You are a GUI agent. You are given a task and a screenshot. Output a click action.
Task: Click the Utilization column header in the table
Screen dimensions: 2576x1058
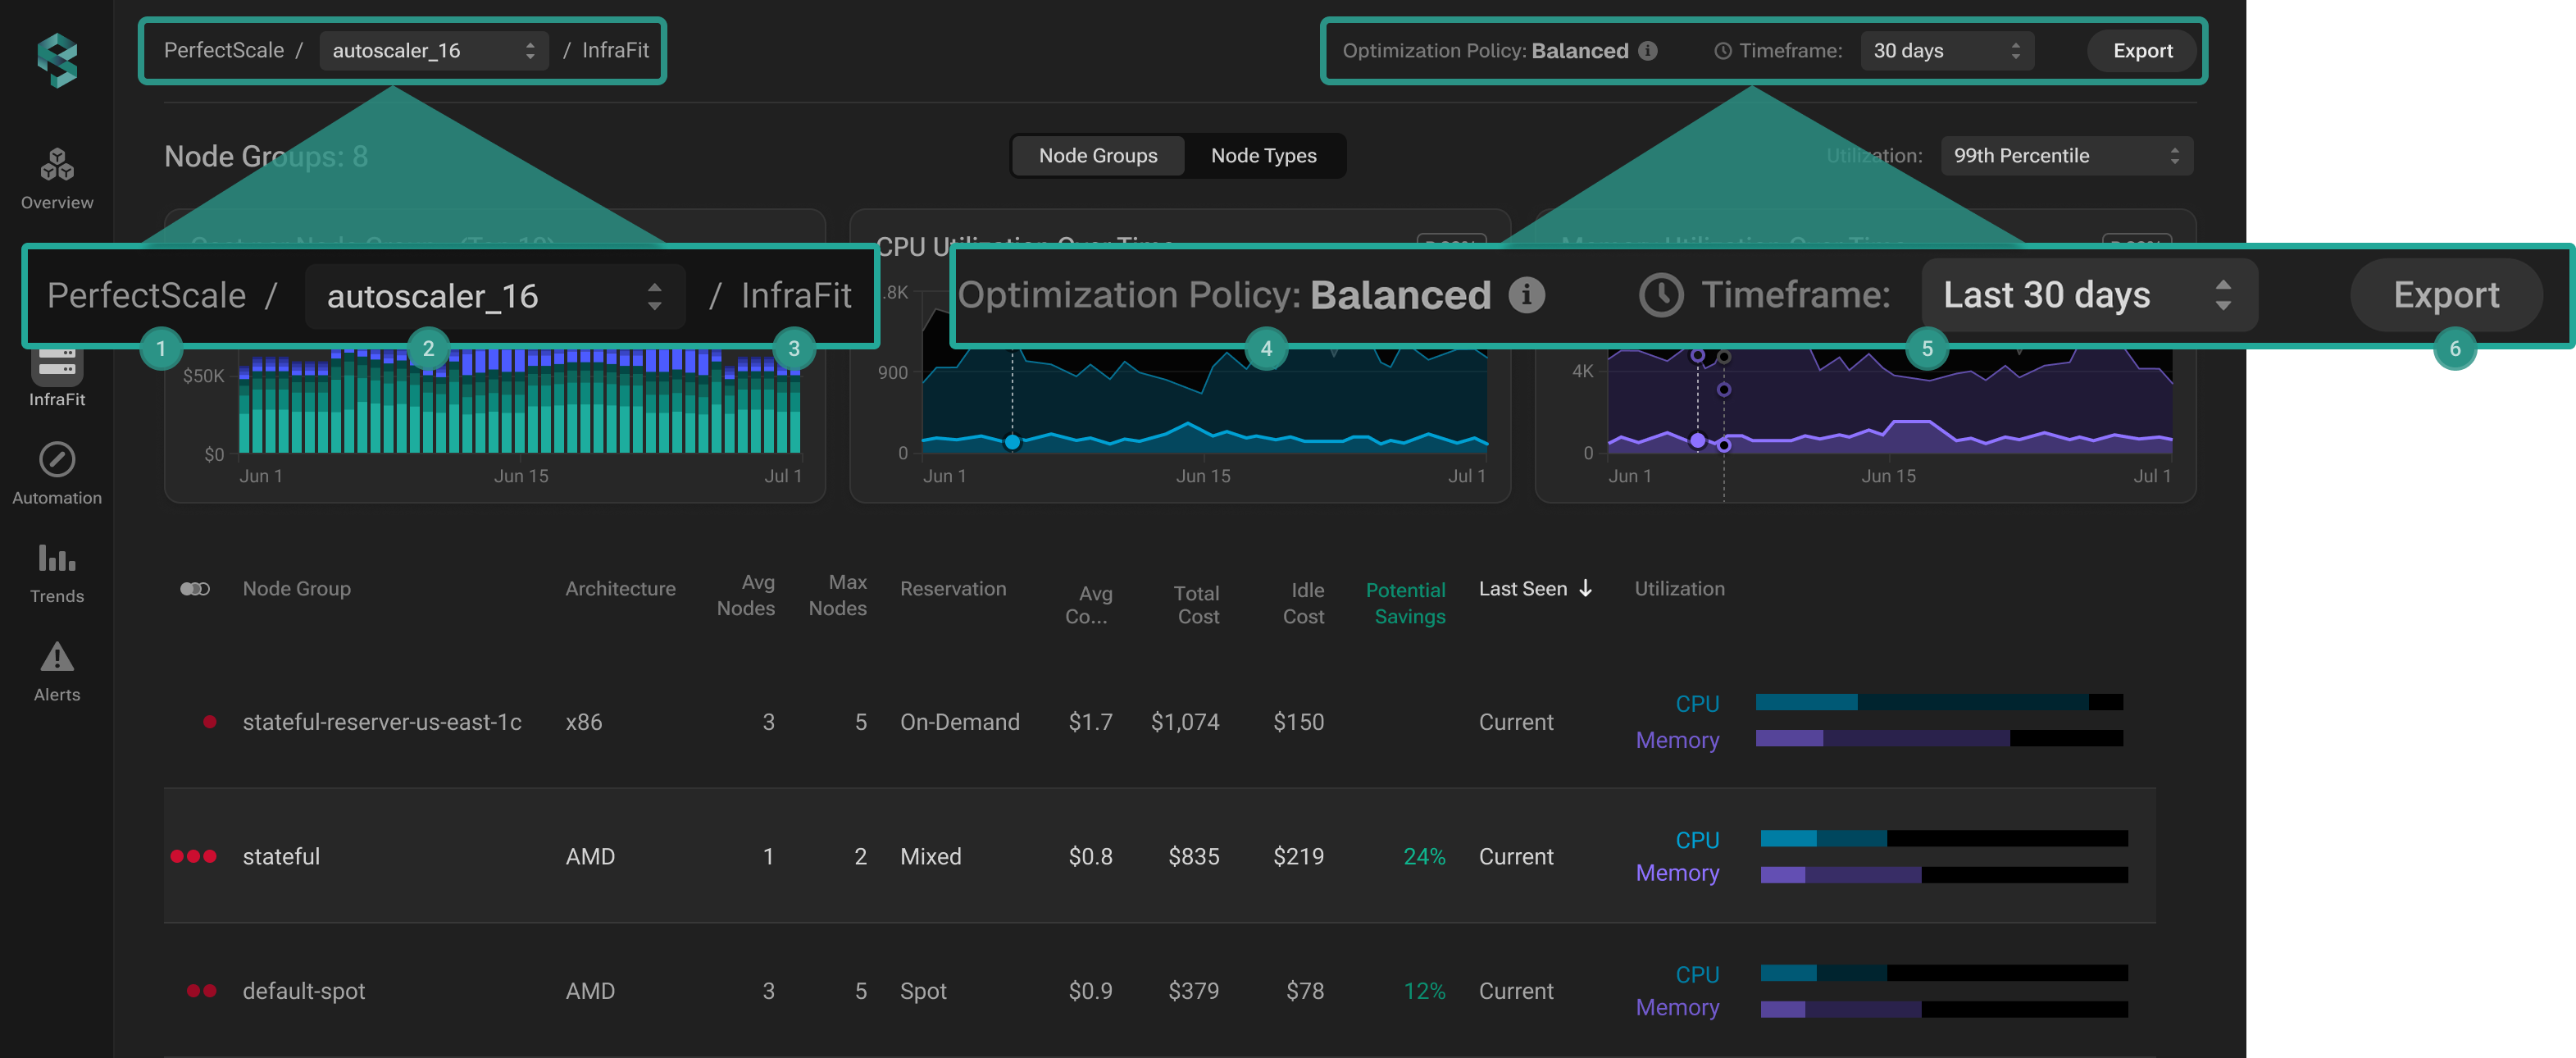point(1679,589)
